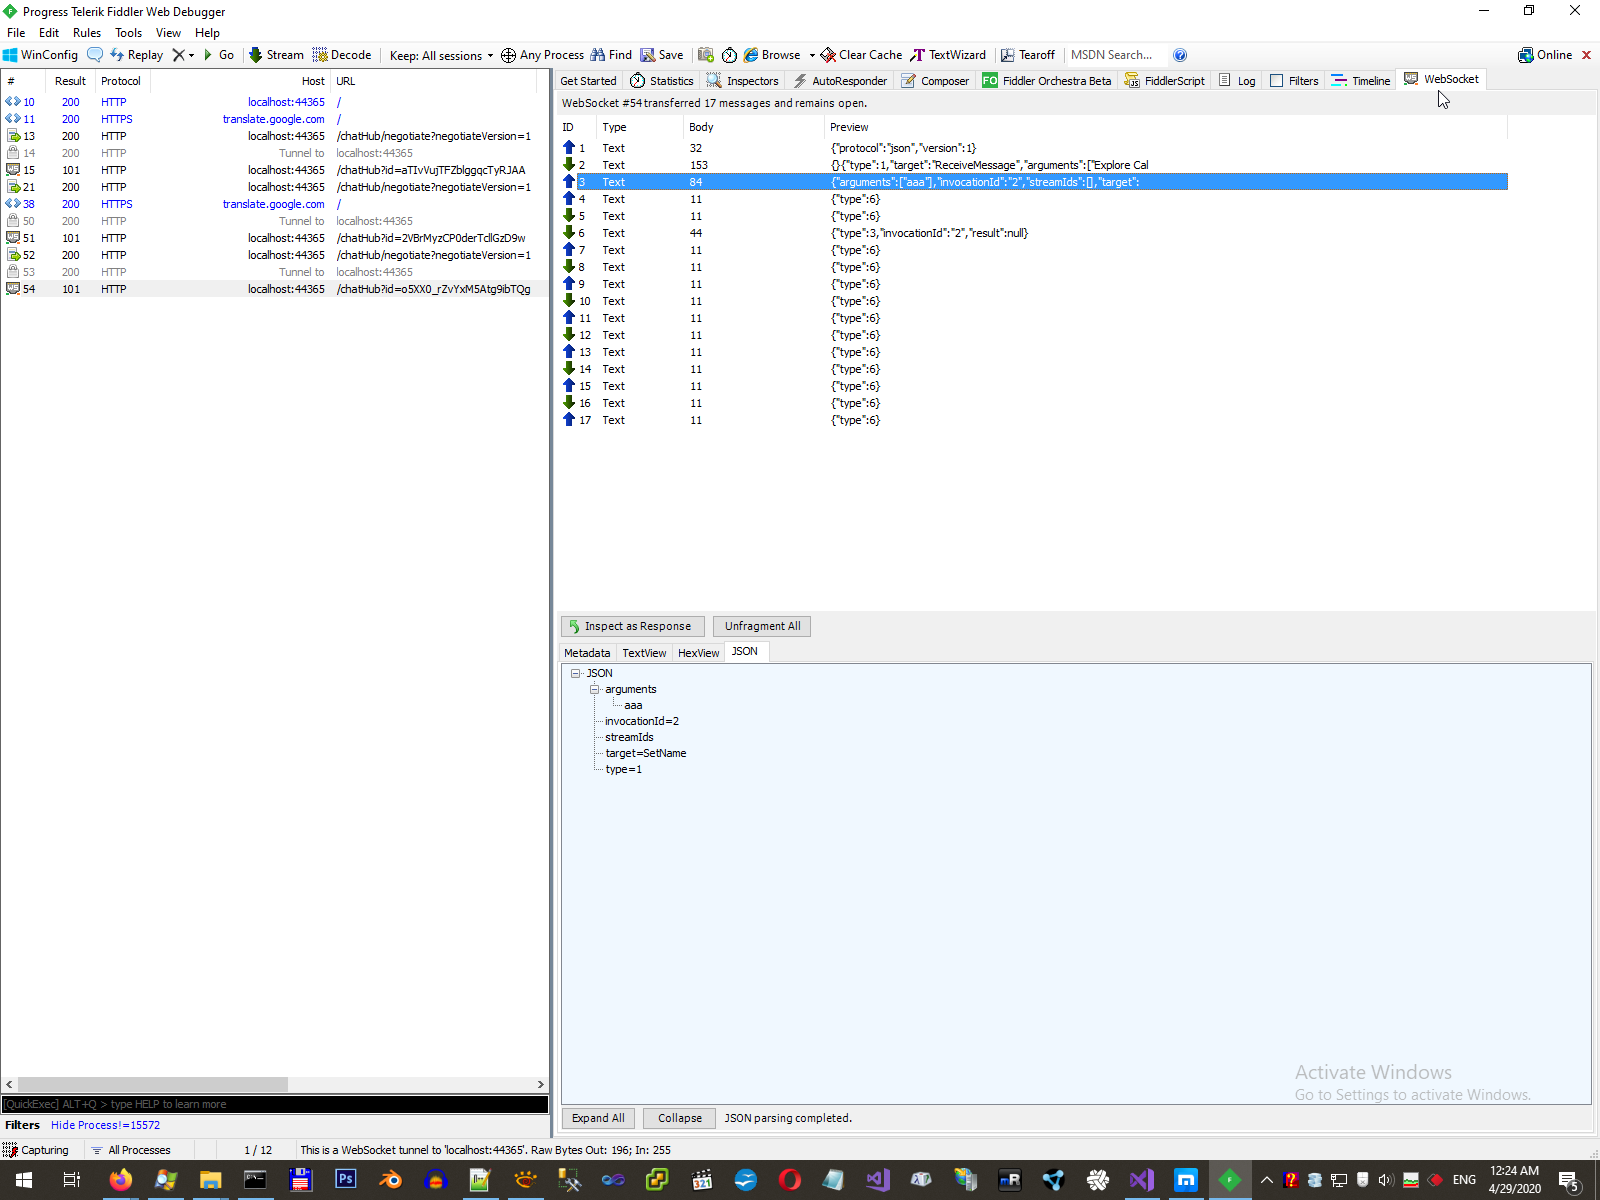Select WebSocket message 2 with ReceiveMessage target
1600x1200 pixels.
(1035, 165)
